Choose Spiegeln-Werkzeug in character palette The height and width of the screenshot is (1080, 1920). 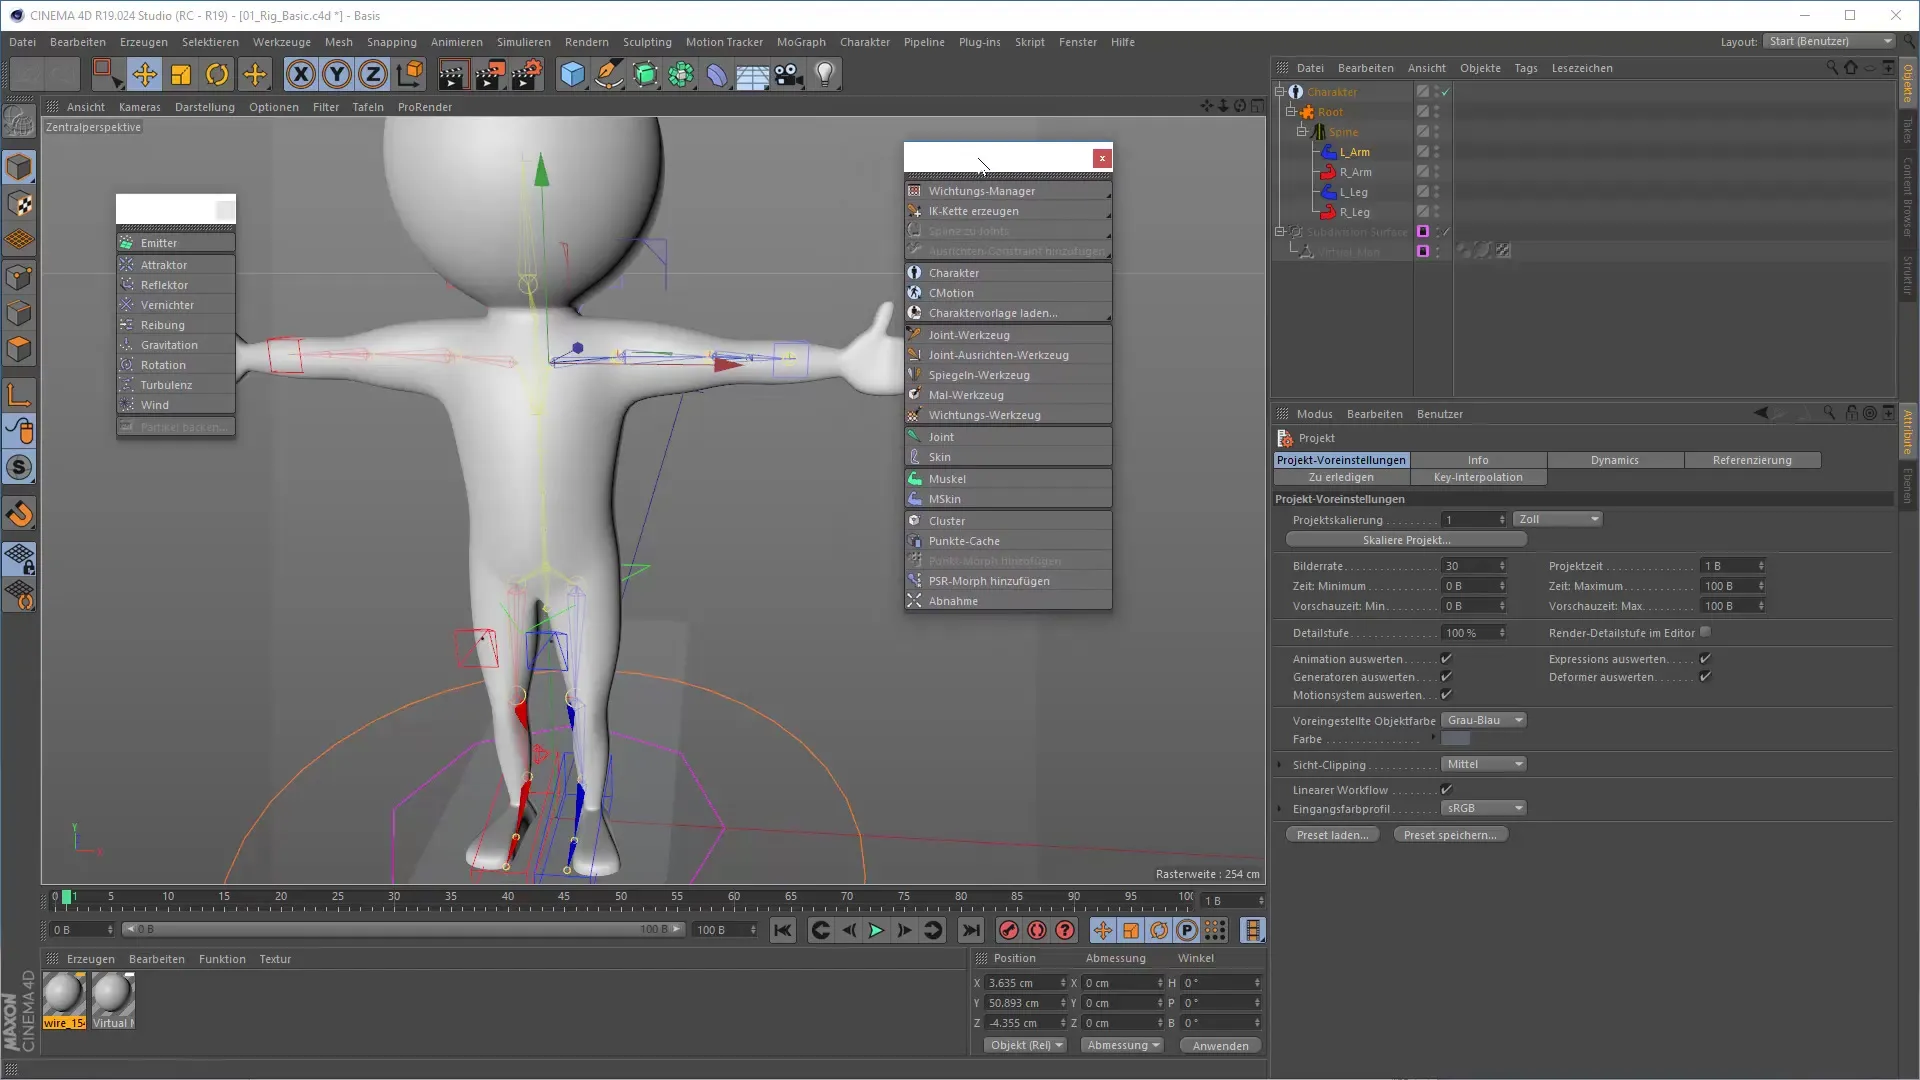[1008, 375]
